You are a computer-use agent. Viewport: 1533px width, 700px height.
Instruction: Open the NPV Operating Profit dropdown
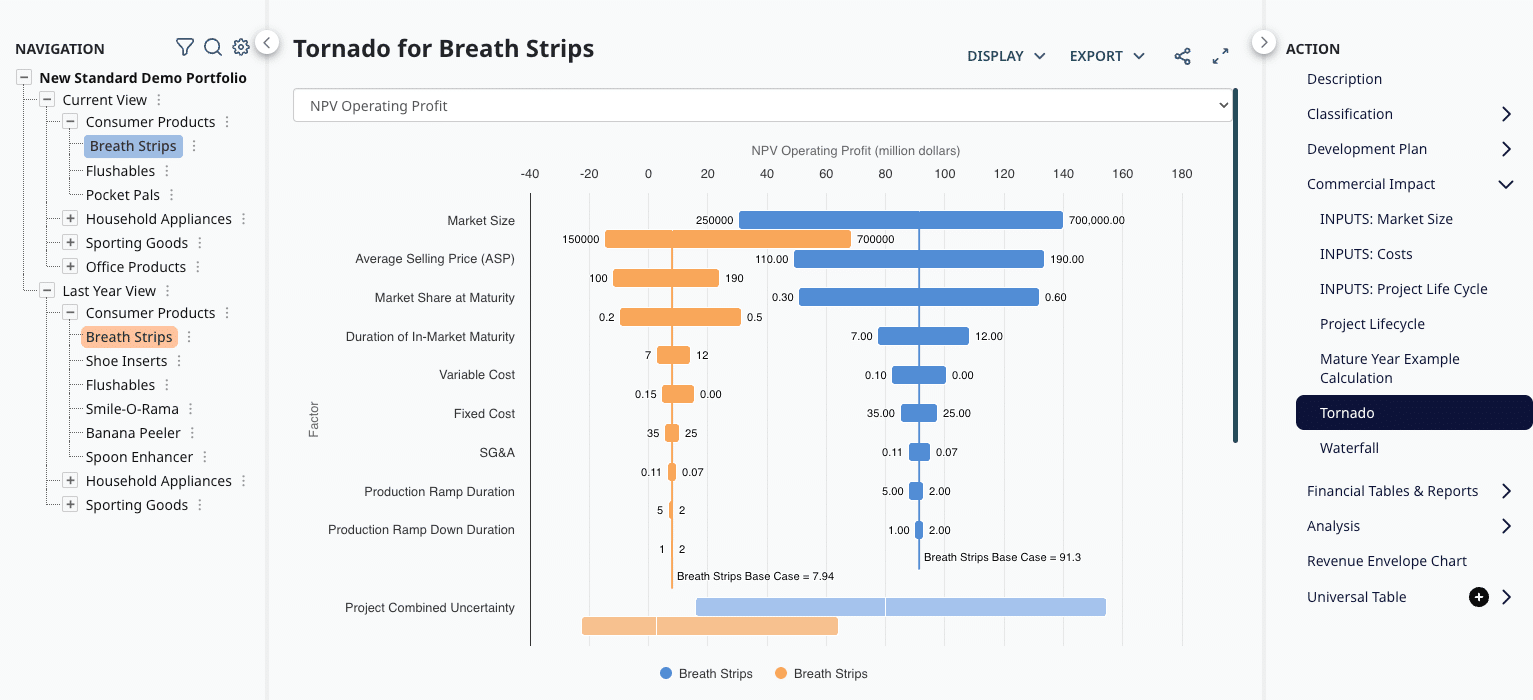tap(762, 106)
